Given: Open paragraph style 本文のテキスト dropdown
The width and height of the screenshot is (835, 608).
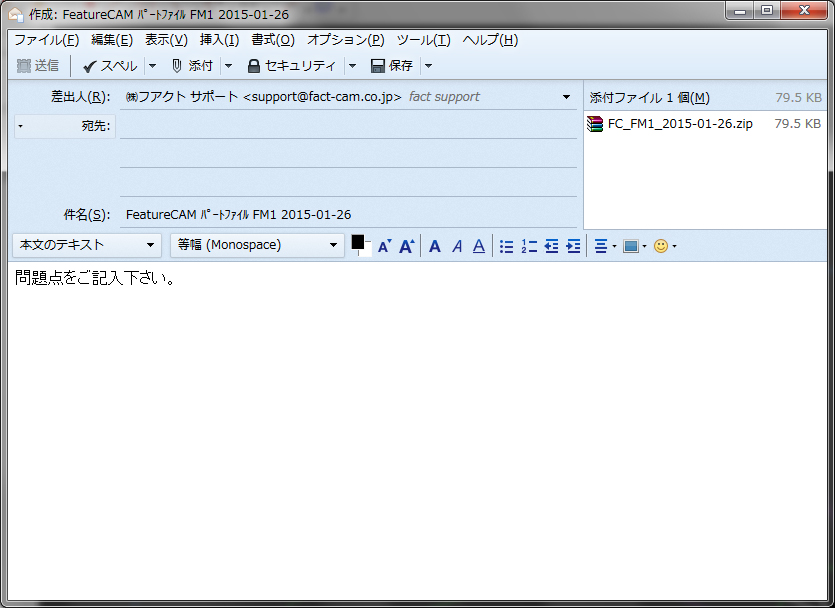Looking at the screenshot, I should (87, 245).
